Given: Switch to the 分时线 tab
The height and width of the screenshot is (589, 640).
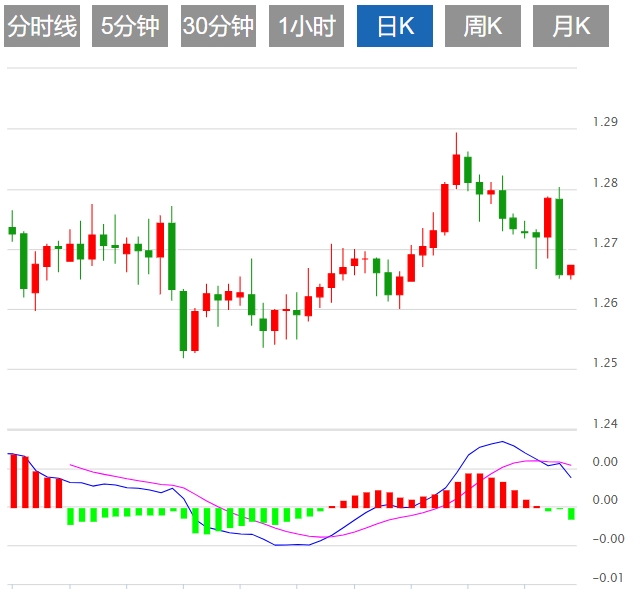Looking at the screenshot, I should coord(42,27).
